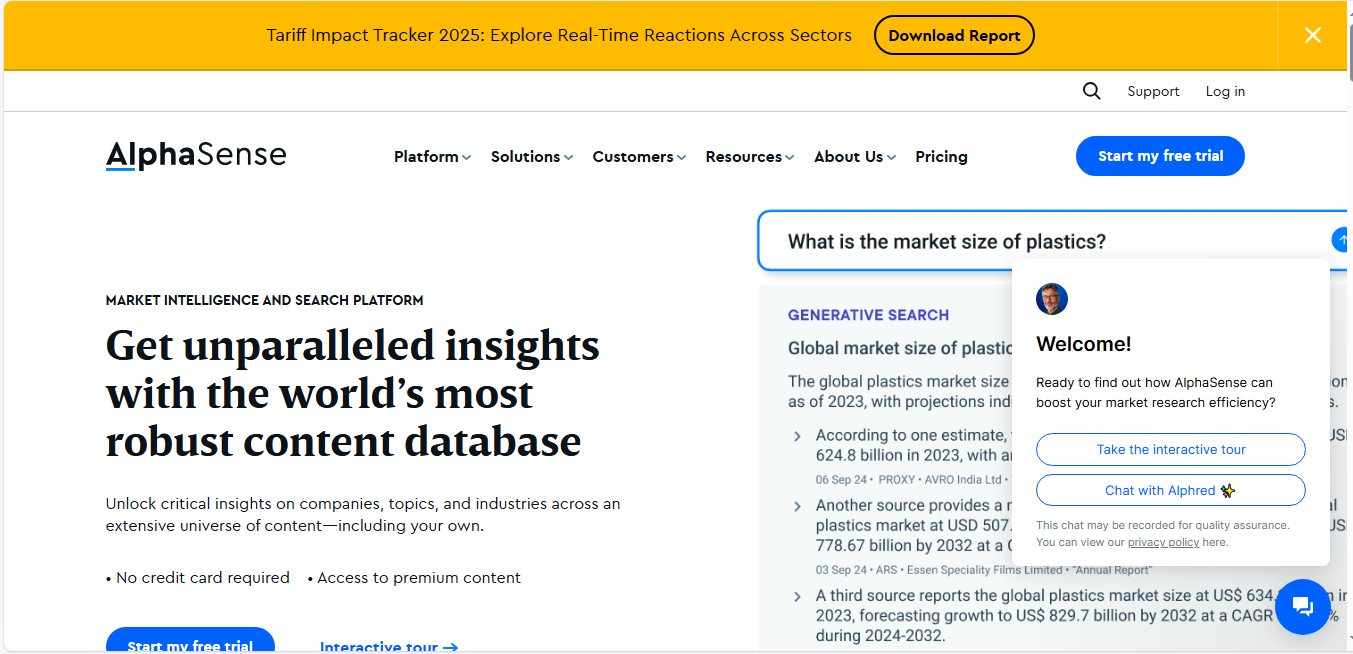
Task: Click Take the interactive tour button
Action: [1171, 449]
